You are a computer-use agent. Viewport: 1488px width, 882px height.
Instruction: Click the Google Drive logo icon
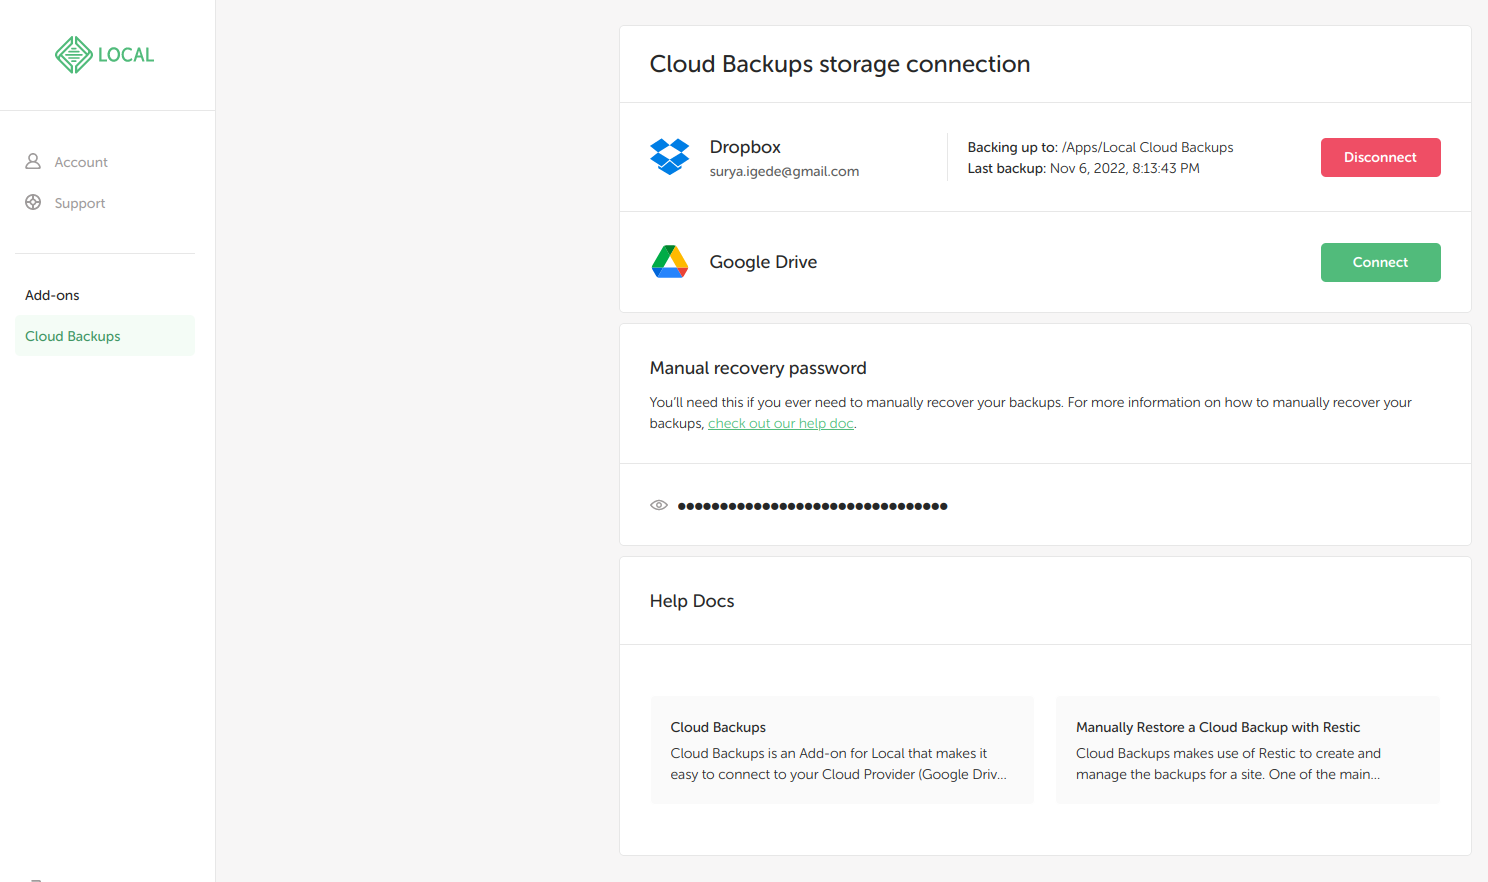point(669,262)
